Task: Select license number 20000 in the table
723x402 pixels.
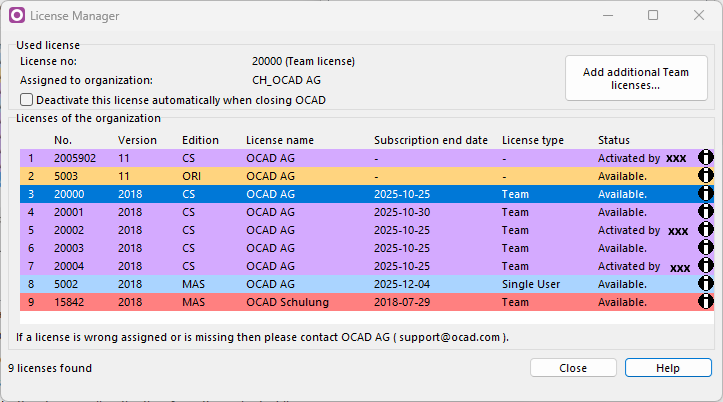Action: tap(69, 194)
